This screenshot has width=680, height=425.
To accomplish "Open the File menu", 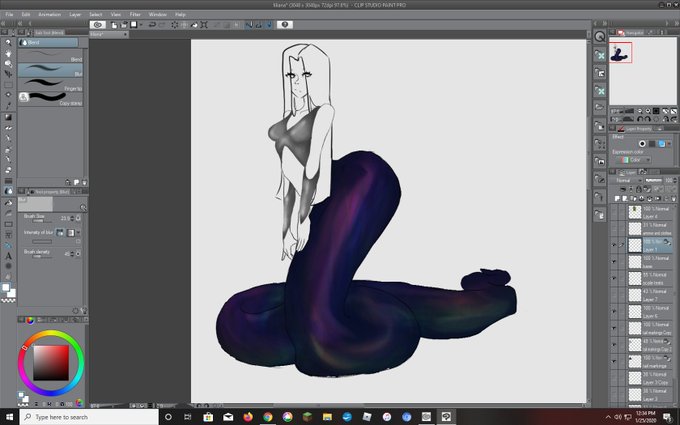I will [x=9, y=14].
